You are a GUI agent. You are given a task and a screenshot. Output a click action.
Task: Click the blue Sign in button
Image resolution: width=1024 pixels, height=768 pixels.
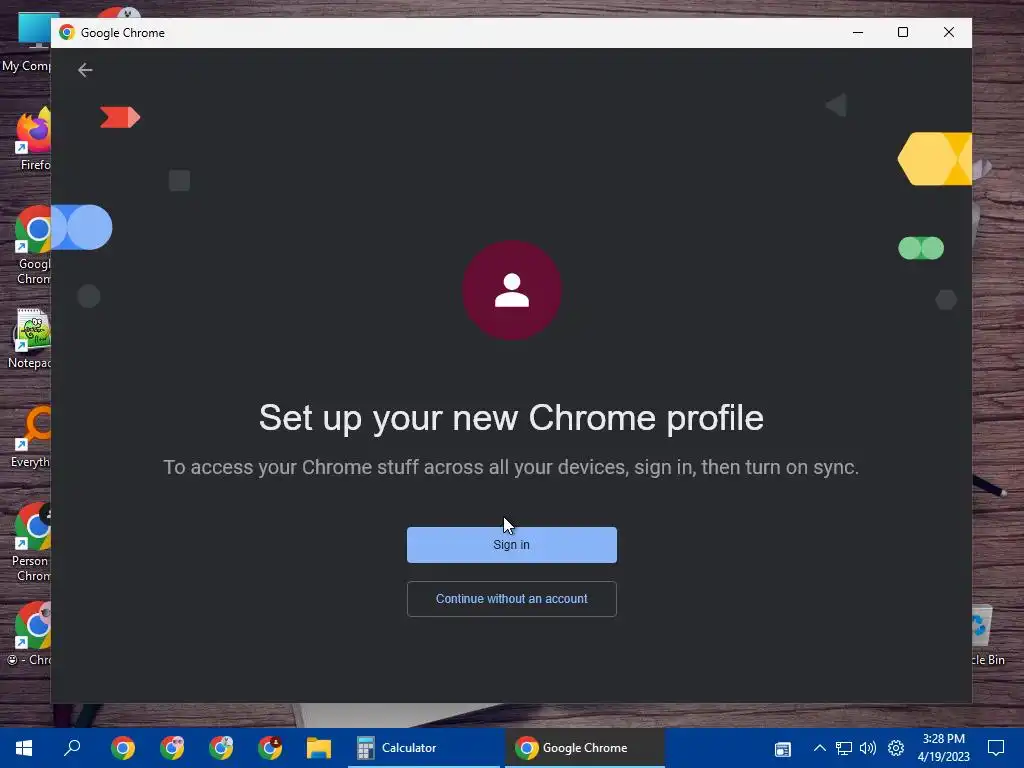(x=511, y=545)
